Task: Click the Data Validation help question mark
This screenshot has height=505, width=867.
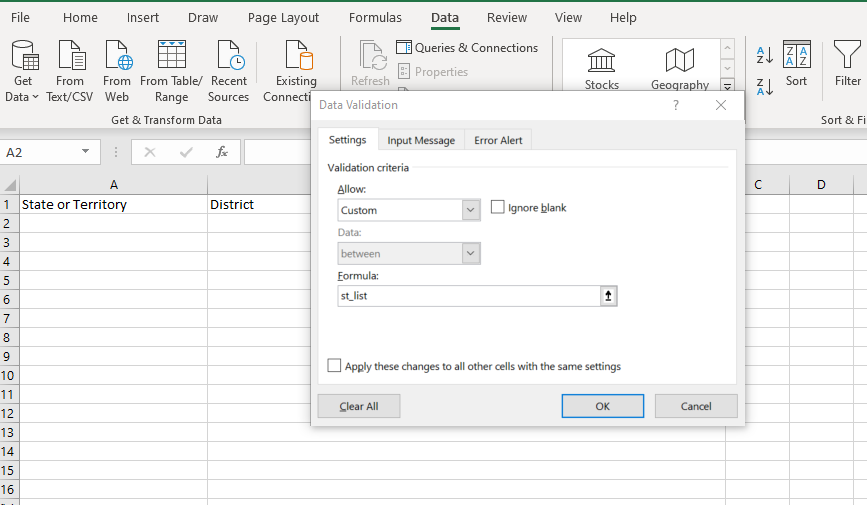Action: [676, 105]
